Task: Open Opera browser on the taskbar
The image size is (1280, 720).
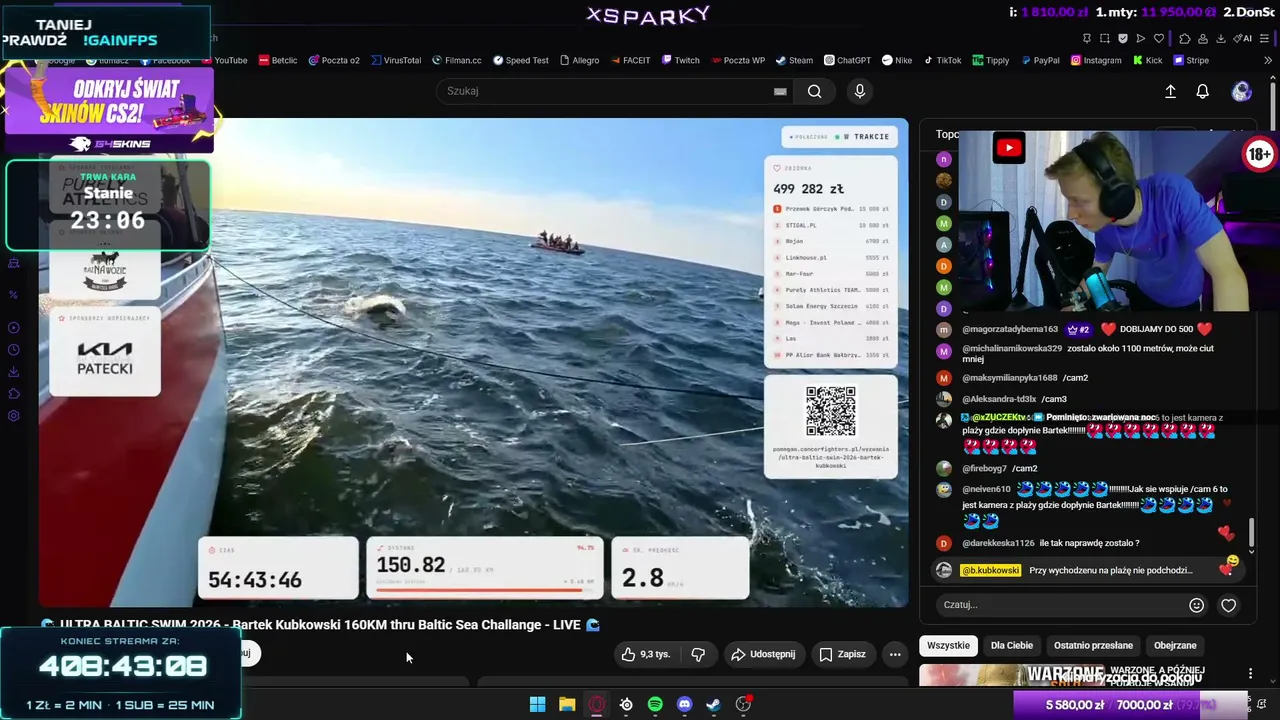Action: pyautogui.click(x=596, y=704)
